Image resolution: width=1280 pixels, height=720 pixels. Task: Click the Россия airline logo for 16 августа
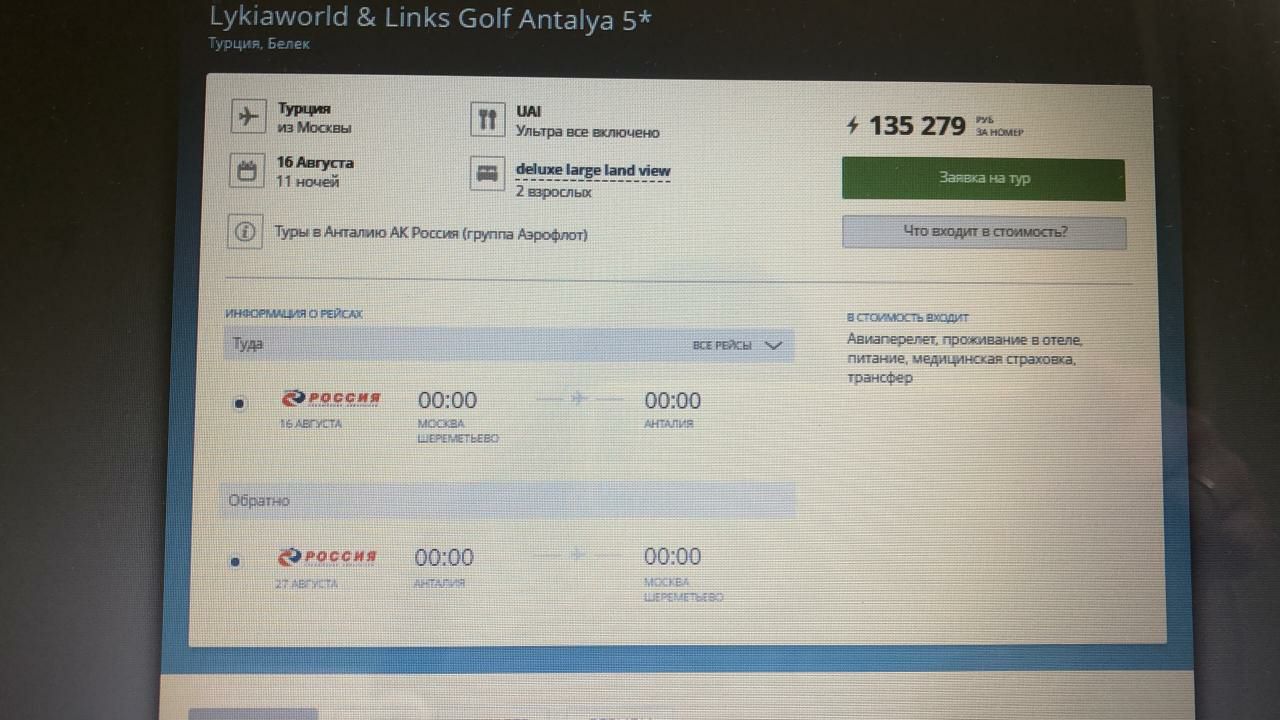coord(331,398)
